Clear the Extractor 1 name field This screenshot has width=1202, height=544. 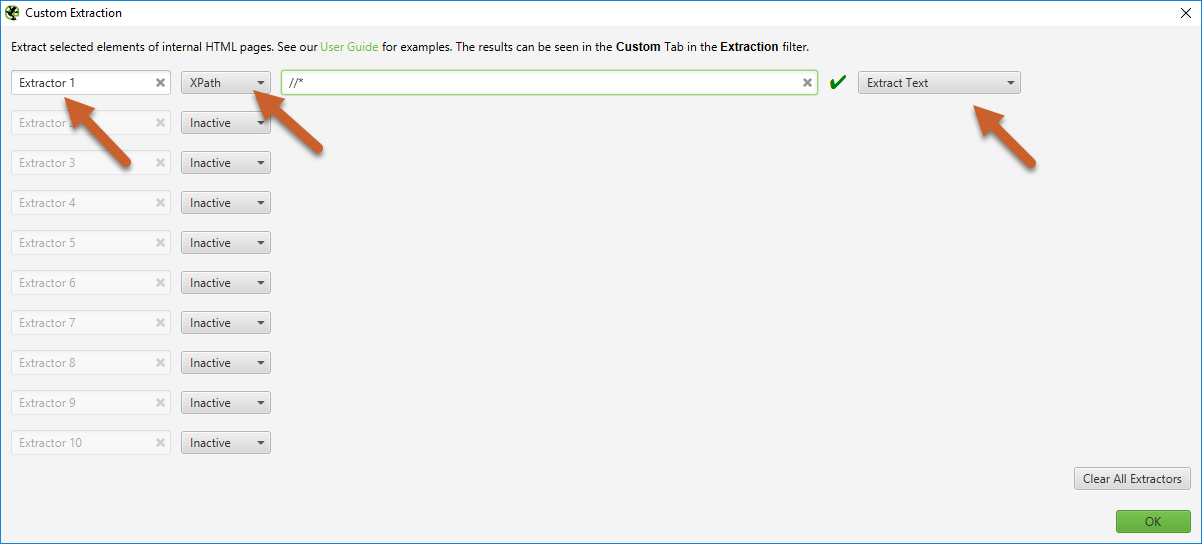(160, 83)
